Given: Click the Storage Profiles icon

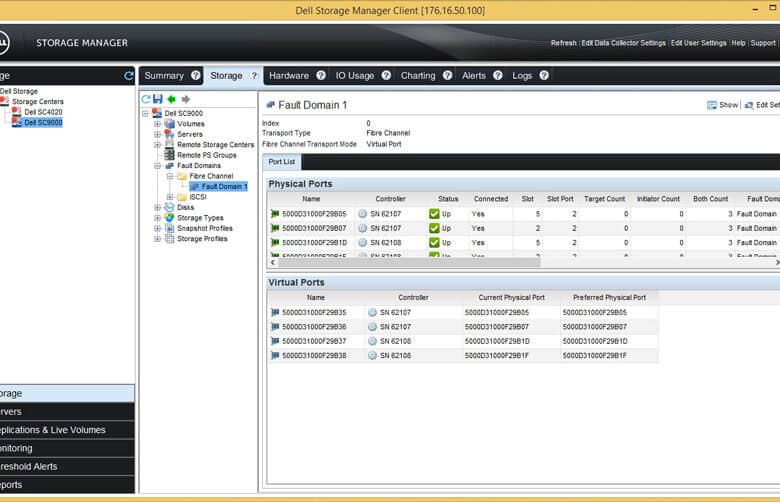Looking at the screenshot, I should [170, 238].
